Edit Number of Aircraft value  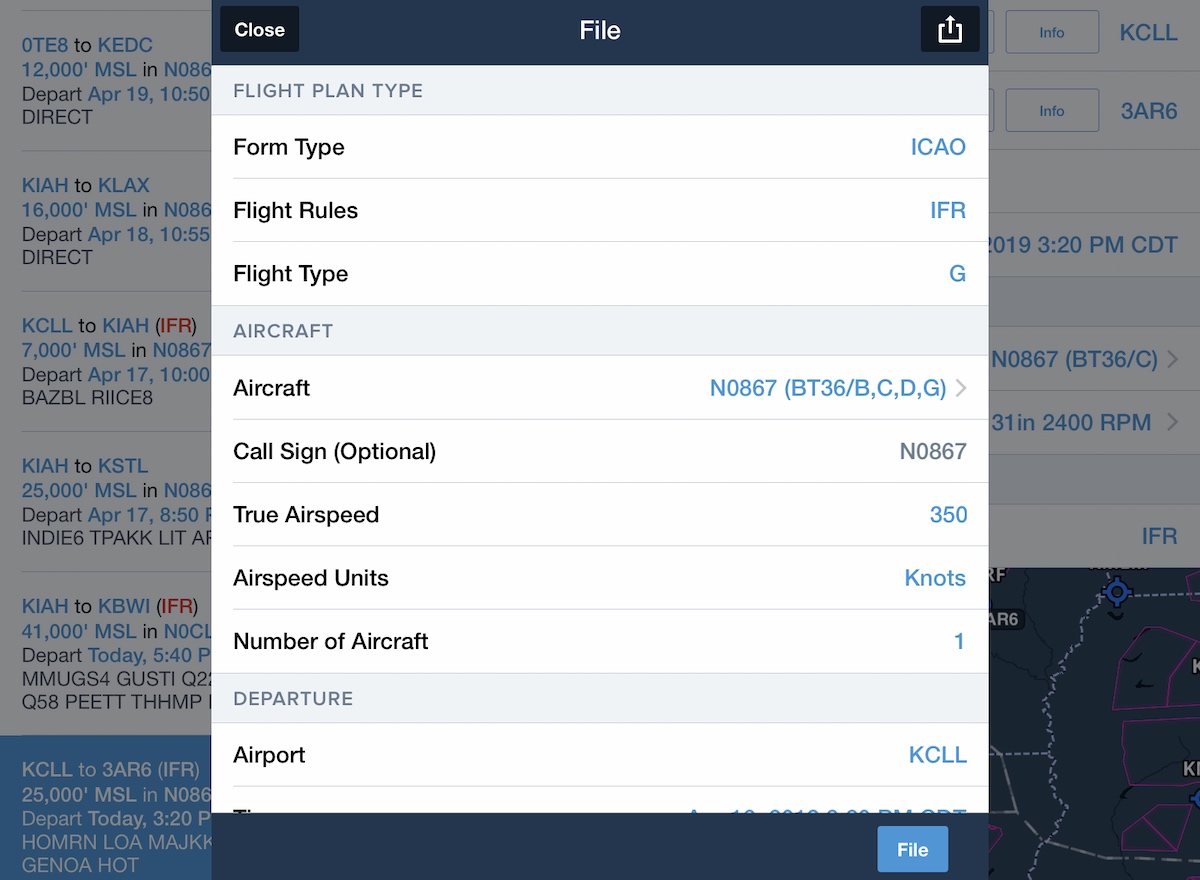point(600,641)
